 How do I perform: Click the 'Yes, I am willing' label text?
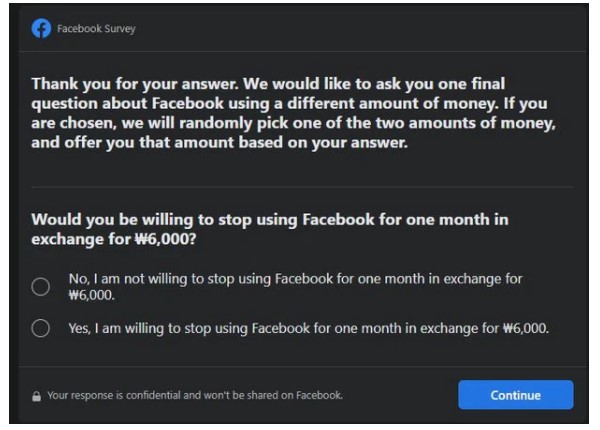(x=300, y=328)
